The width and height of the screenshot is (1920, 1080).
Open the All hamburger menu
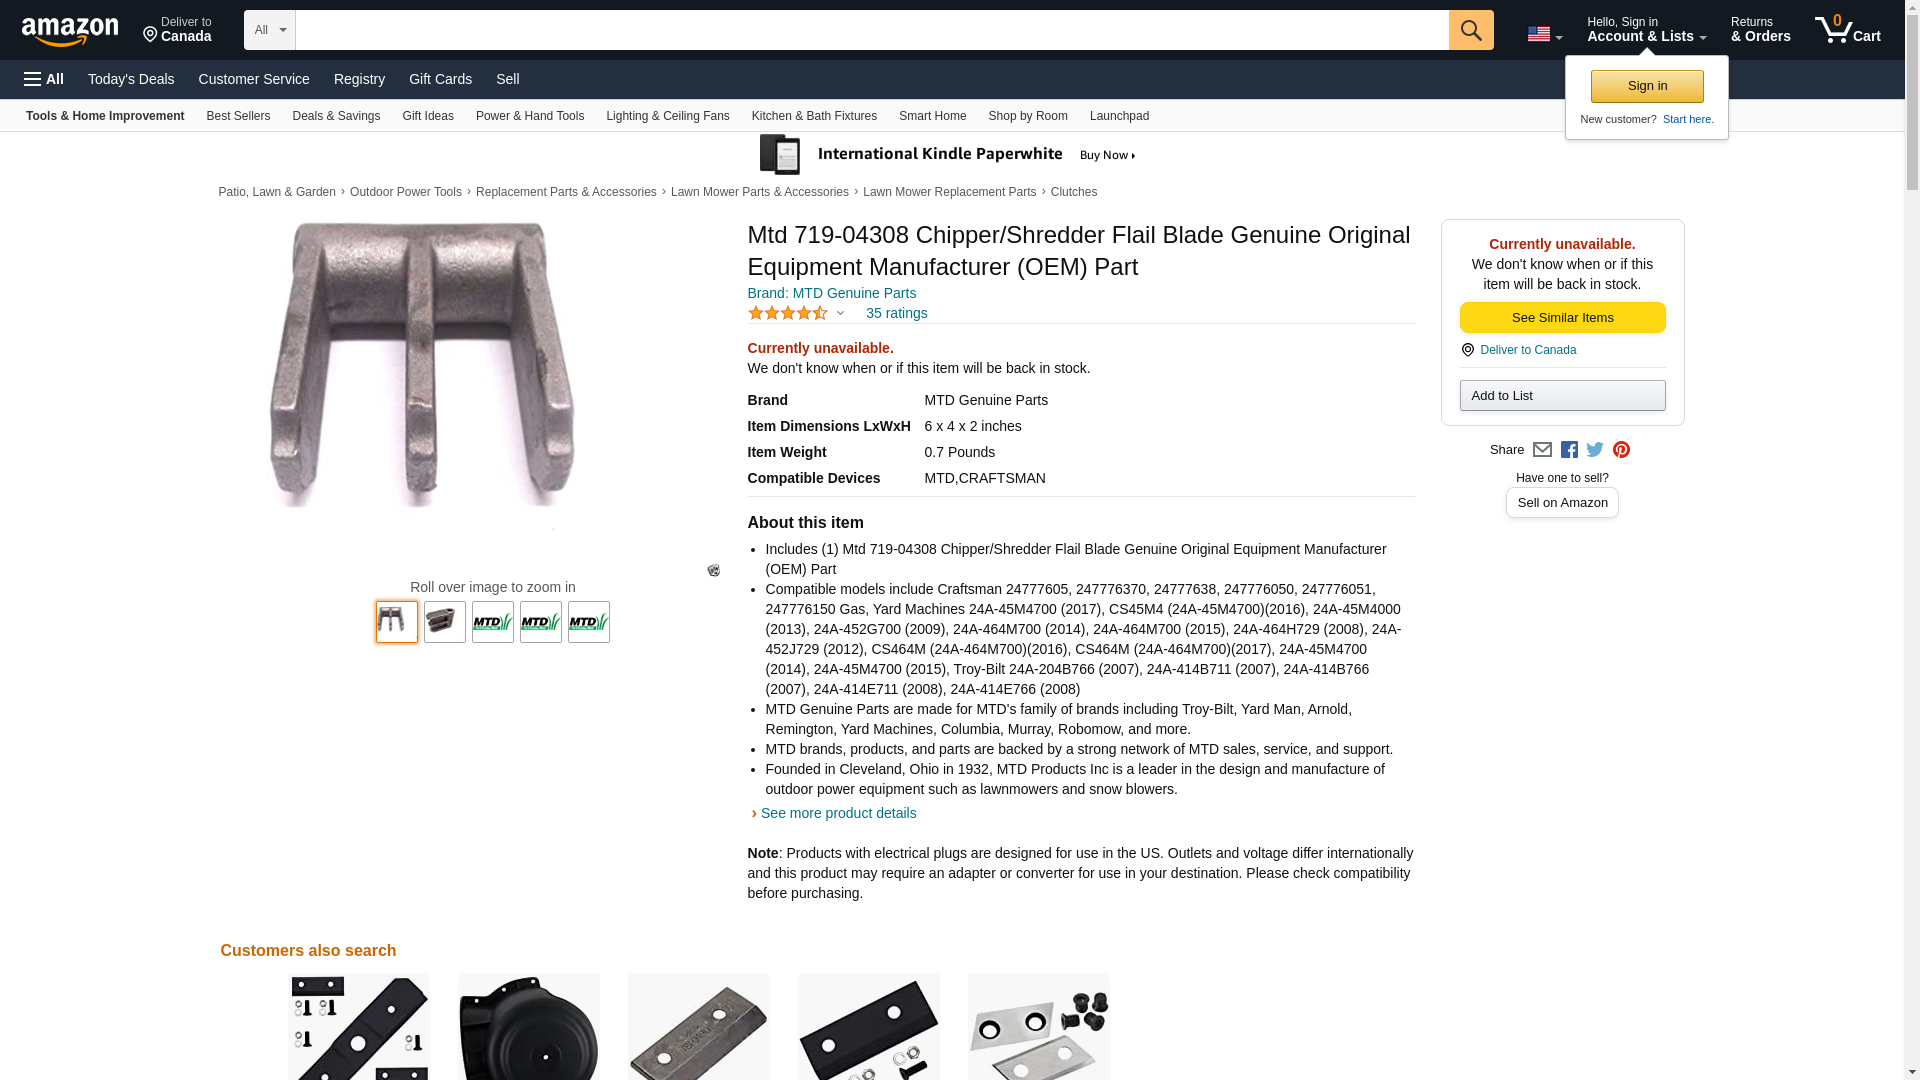44,79
